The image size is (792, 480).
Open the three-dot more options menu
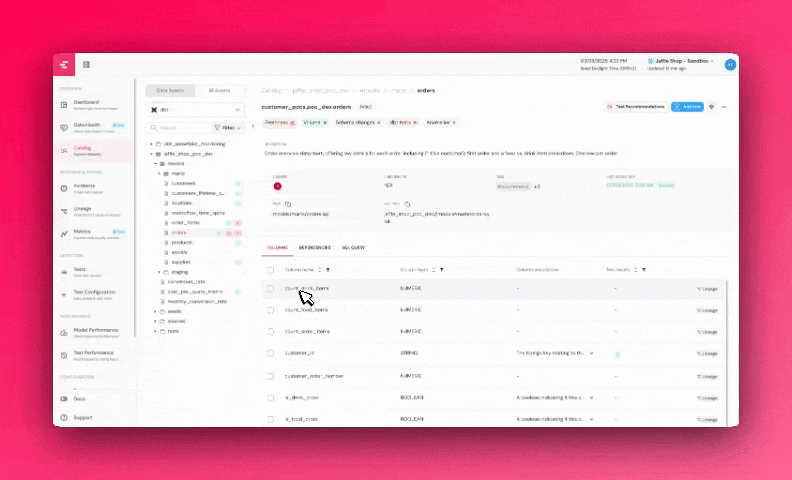click(724, 107)
